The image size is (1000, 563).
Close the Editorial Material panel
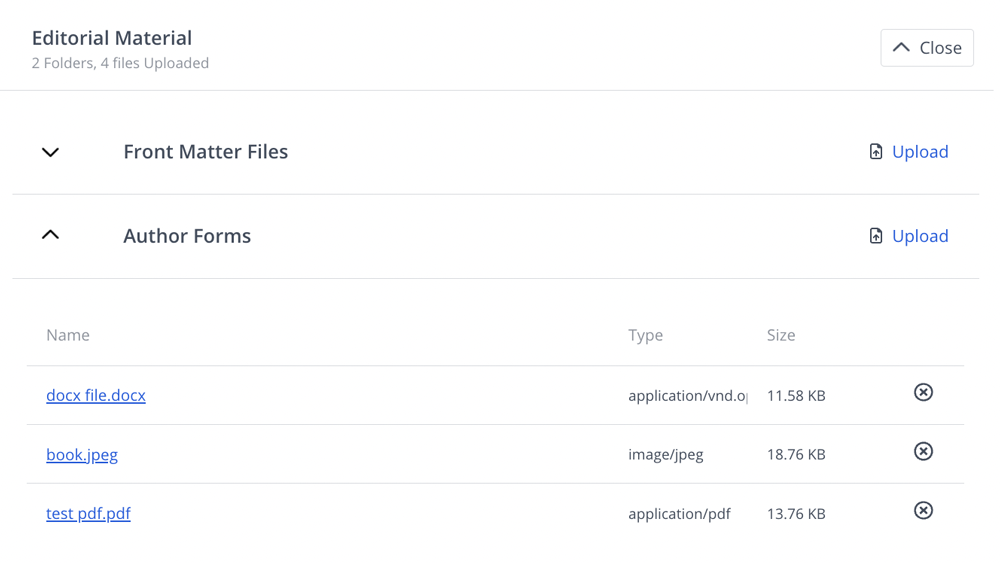click(x=927, y=48)
